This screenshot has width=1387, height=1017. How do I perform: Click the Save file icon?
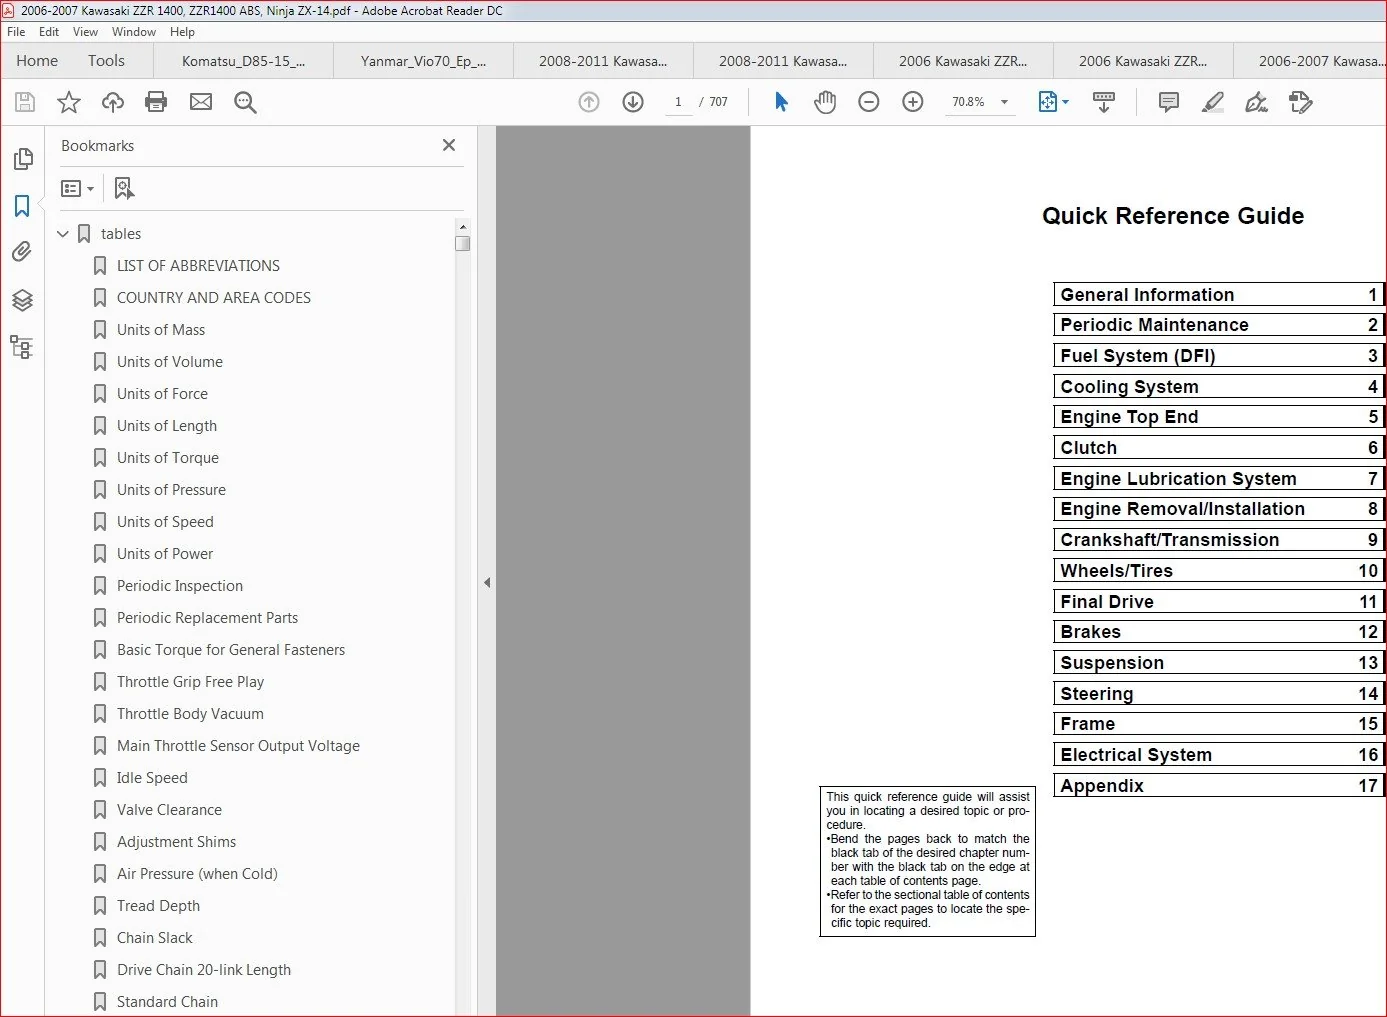coord(25,102)
